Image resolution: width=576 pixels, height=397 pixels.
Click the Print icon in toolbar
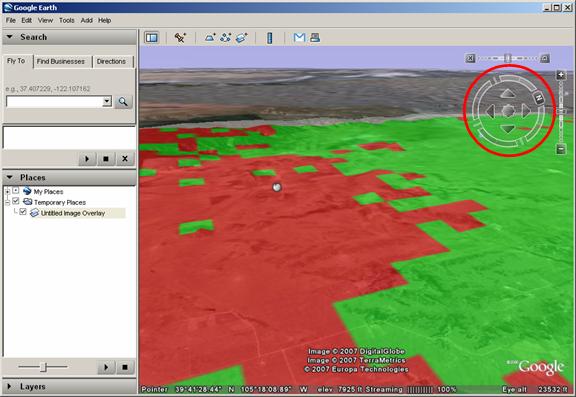(x=315, y=37)
